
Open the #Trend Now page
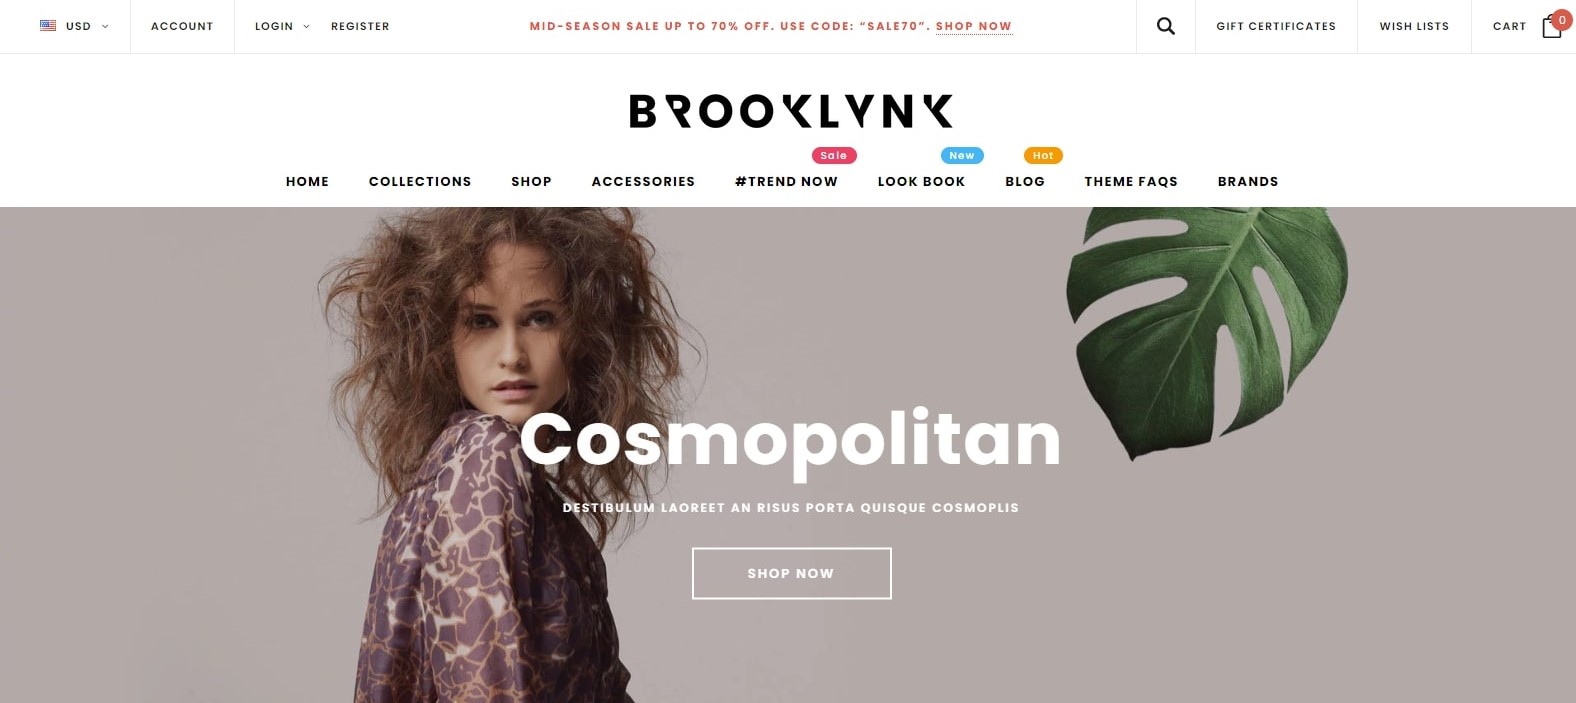coord(786,181)
